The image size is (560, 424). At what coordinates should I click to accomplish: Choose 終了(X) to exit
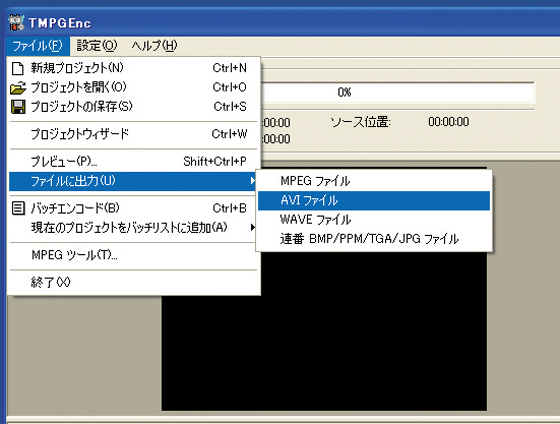tap(133, 282)
